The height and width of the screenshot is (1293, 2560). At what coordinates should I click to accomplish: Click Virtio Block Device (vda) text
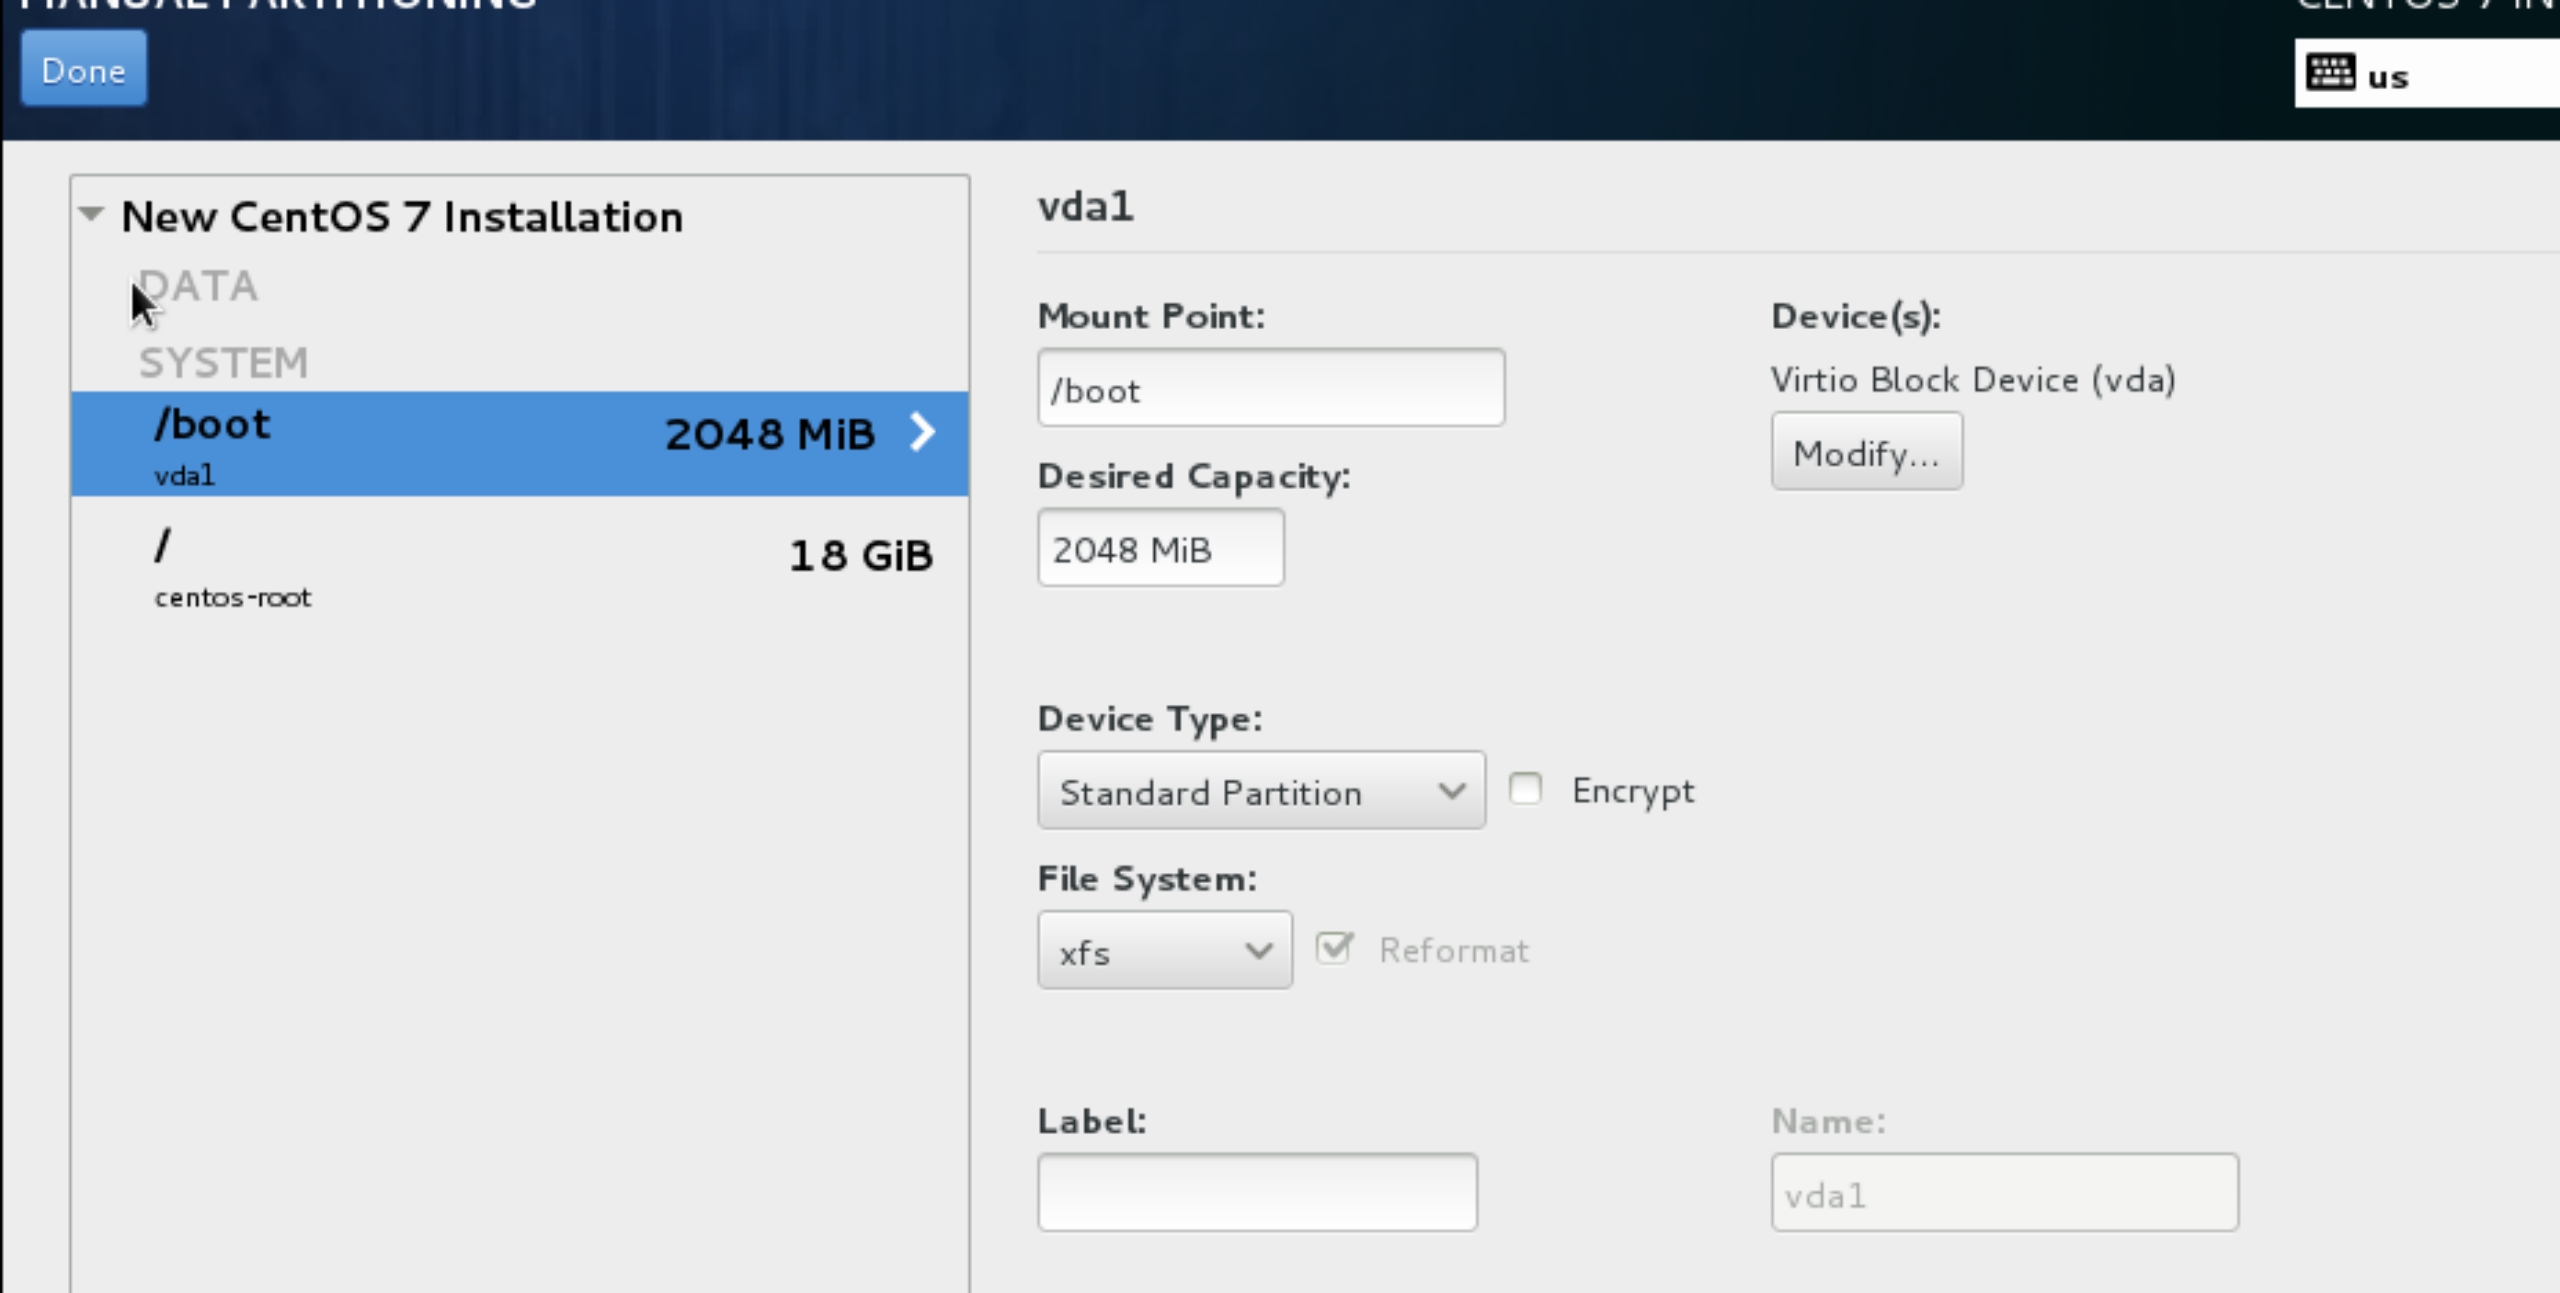click(1973, 380)
